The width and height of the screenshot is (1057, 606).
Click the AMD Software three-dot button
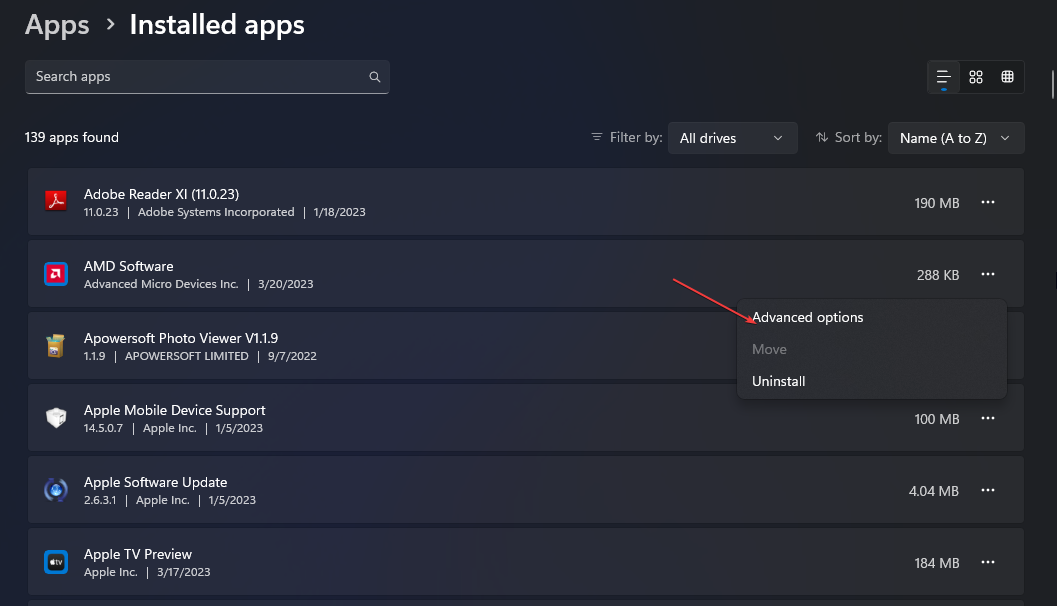988,274
